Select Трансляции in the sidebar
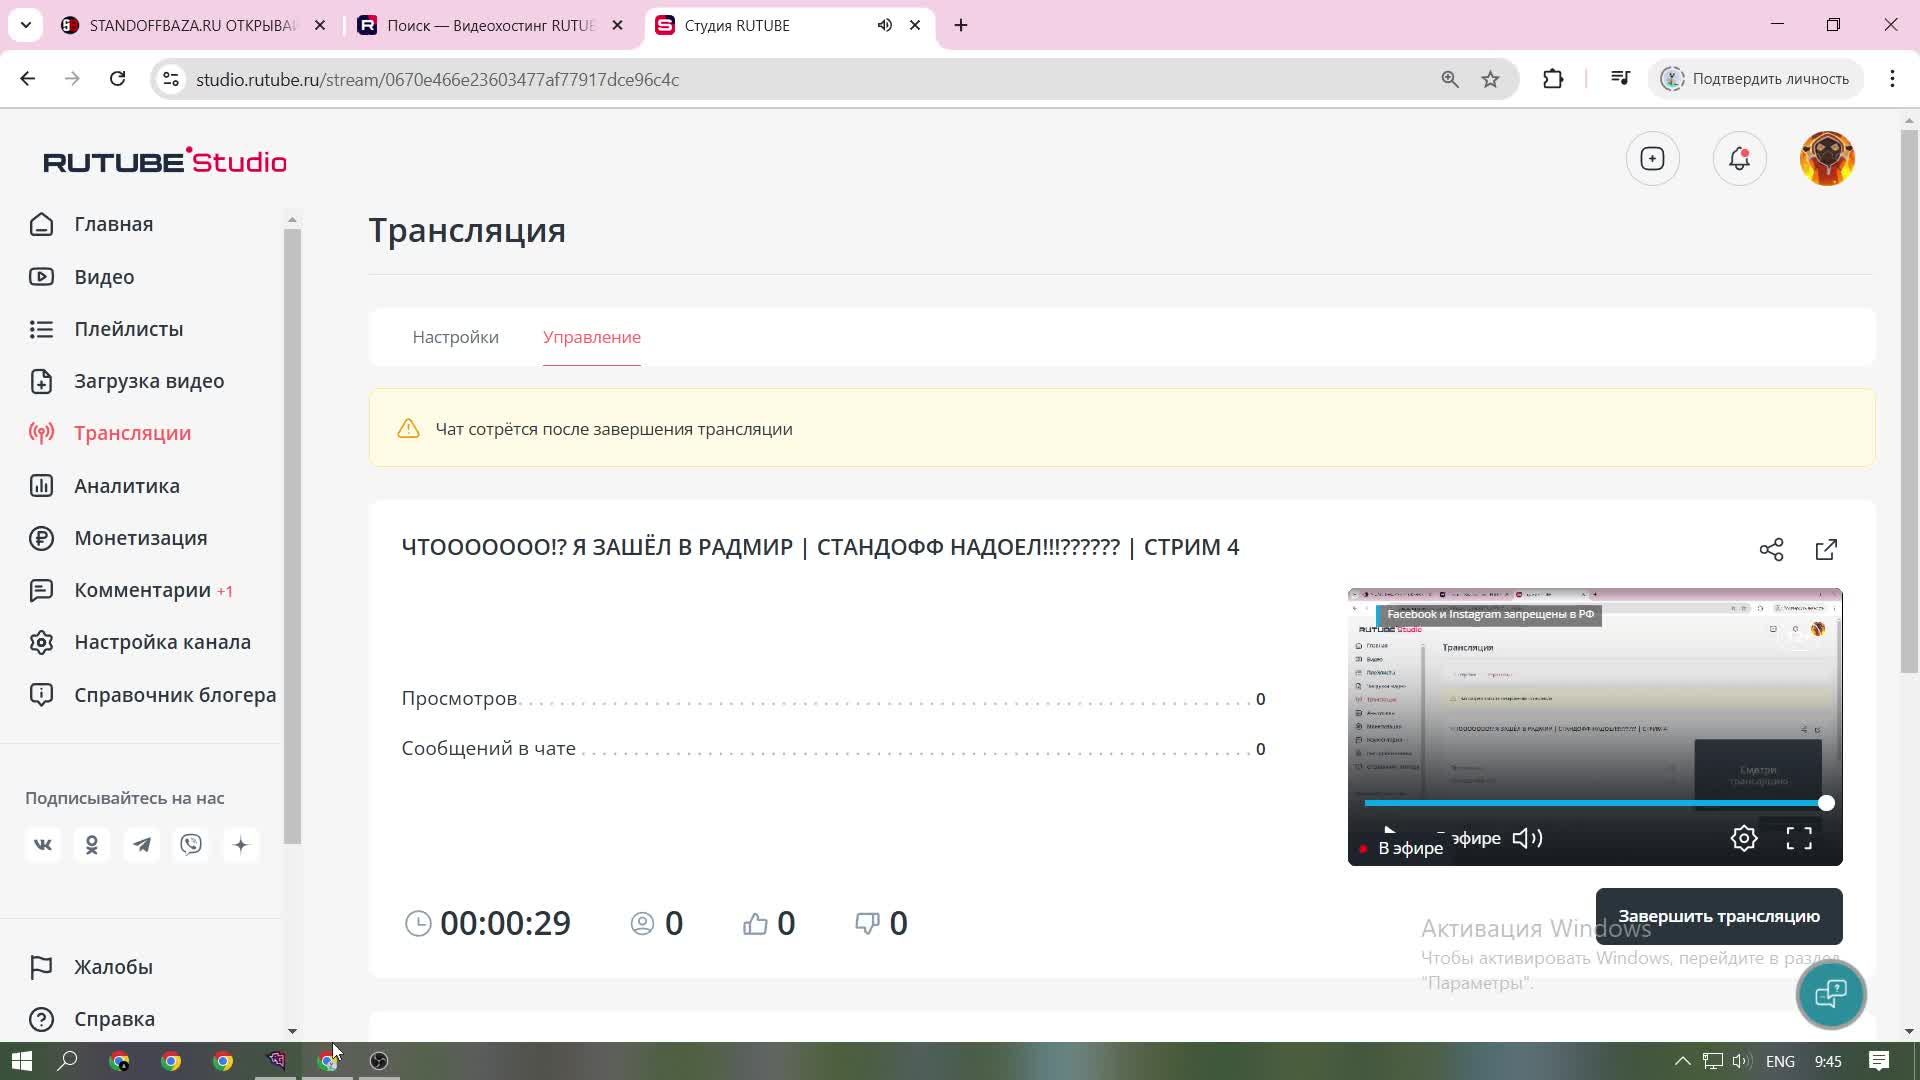1920x1080 pixels. 110,433
